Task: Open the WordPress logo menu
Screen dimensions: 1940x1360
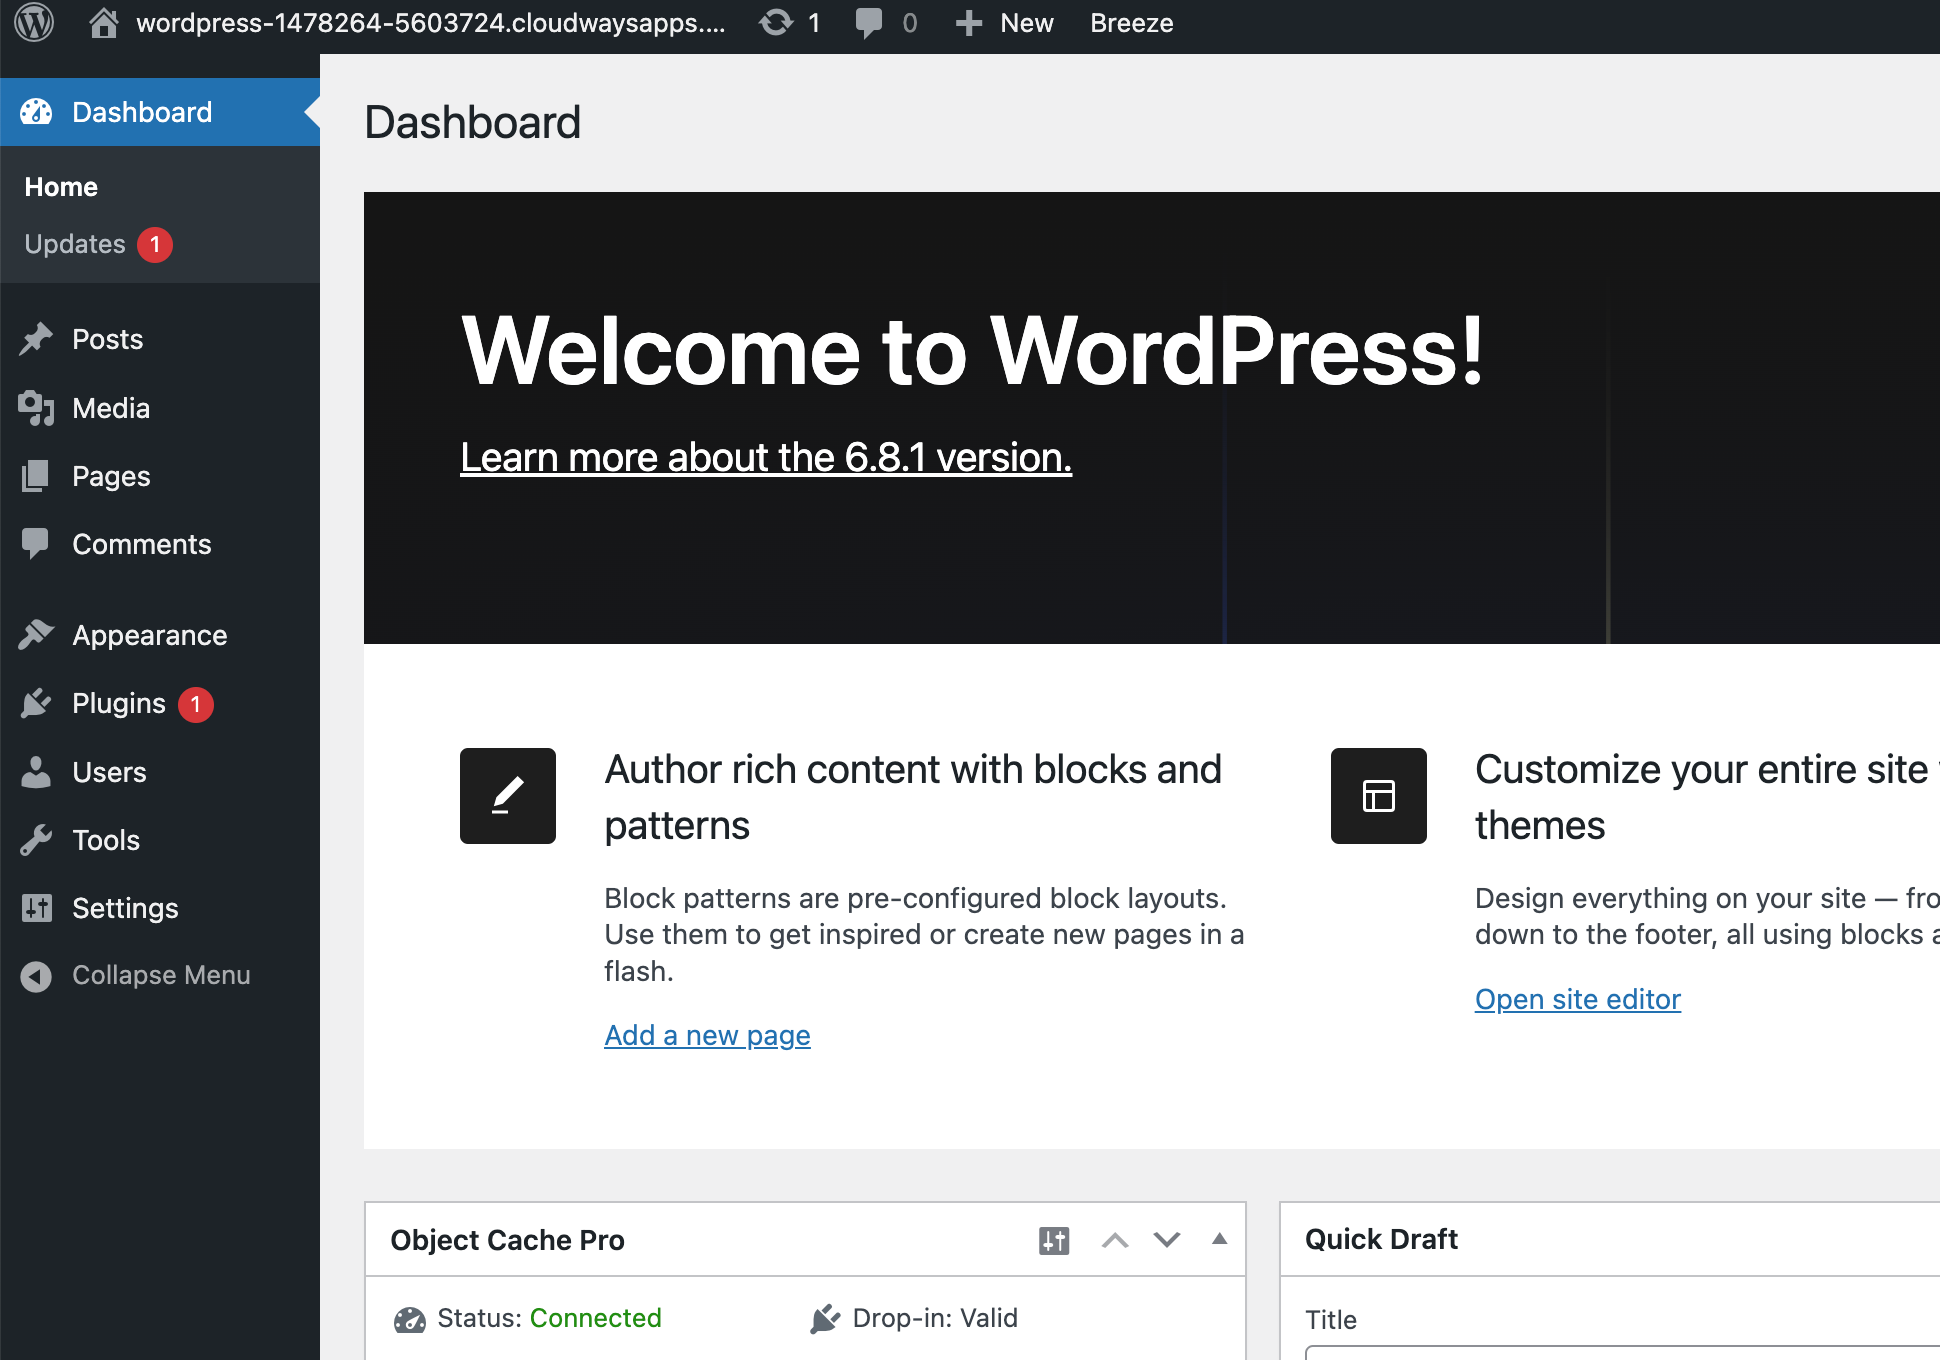Action: [x=34, y=22]
